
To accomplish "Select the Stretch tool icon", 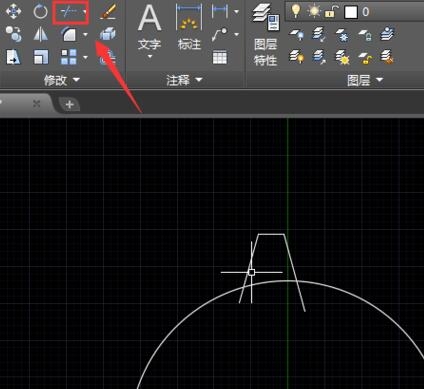I will pos(14,57).
